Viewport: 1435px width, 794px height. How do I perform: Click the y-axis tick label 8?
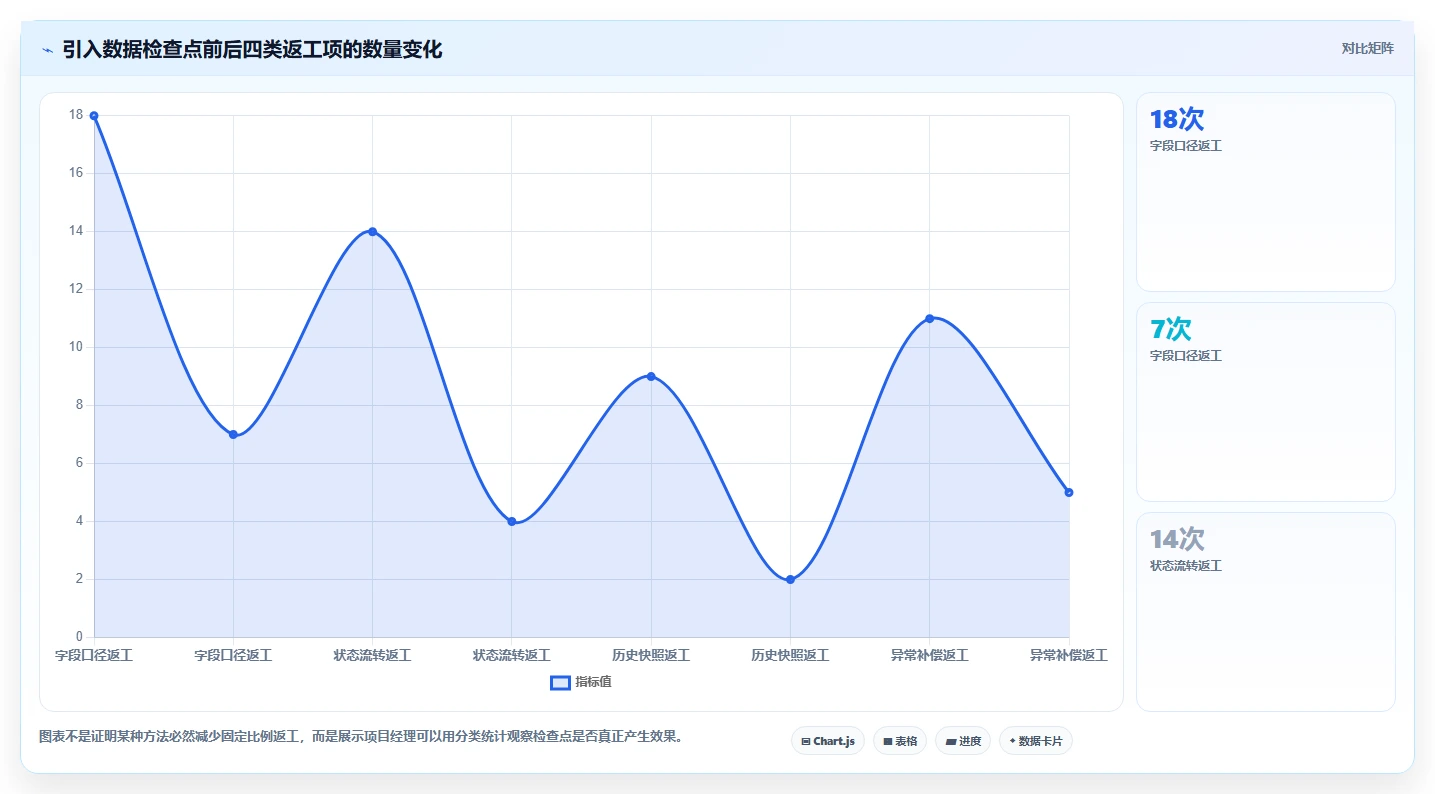click(79, 405)
